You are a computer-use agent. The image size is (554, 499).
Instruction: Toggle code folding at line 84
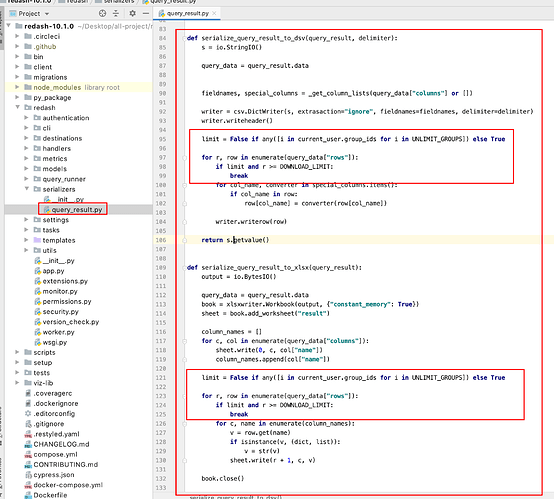[184, 38]
